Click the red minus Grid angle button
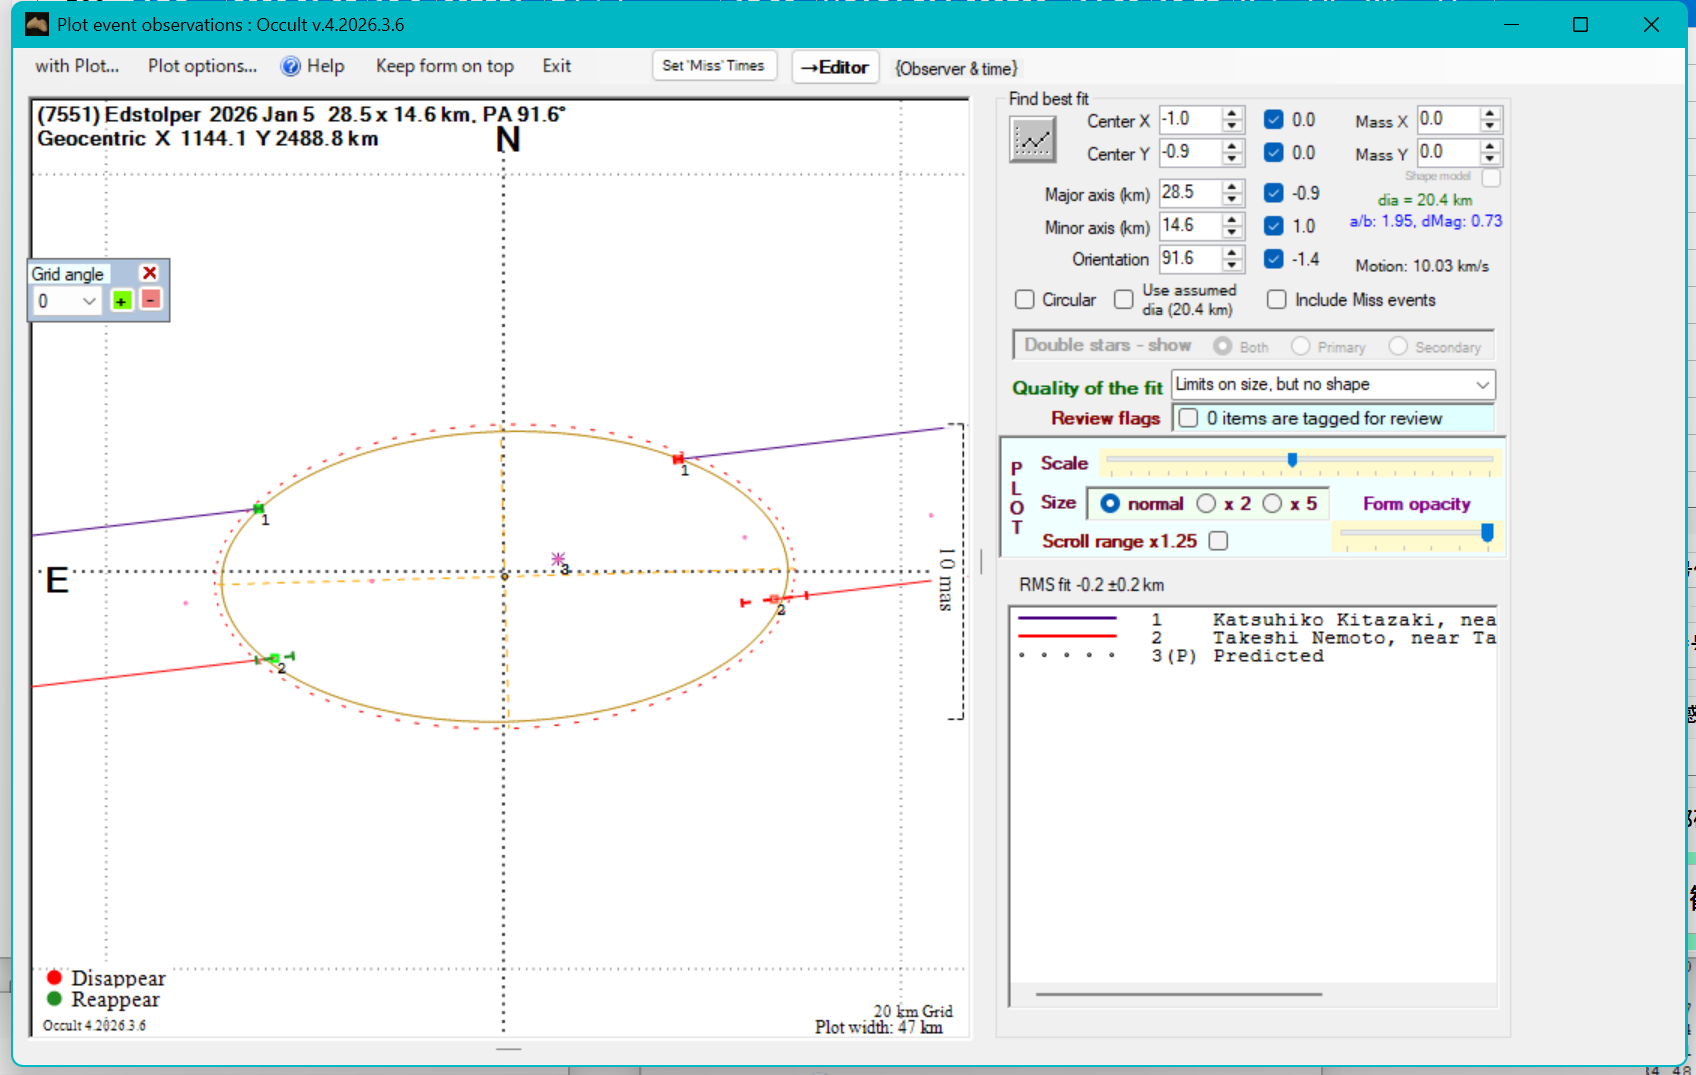This screenshot has height=1075, width=1696. pyautogui.click(x=150, y=300)
